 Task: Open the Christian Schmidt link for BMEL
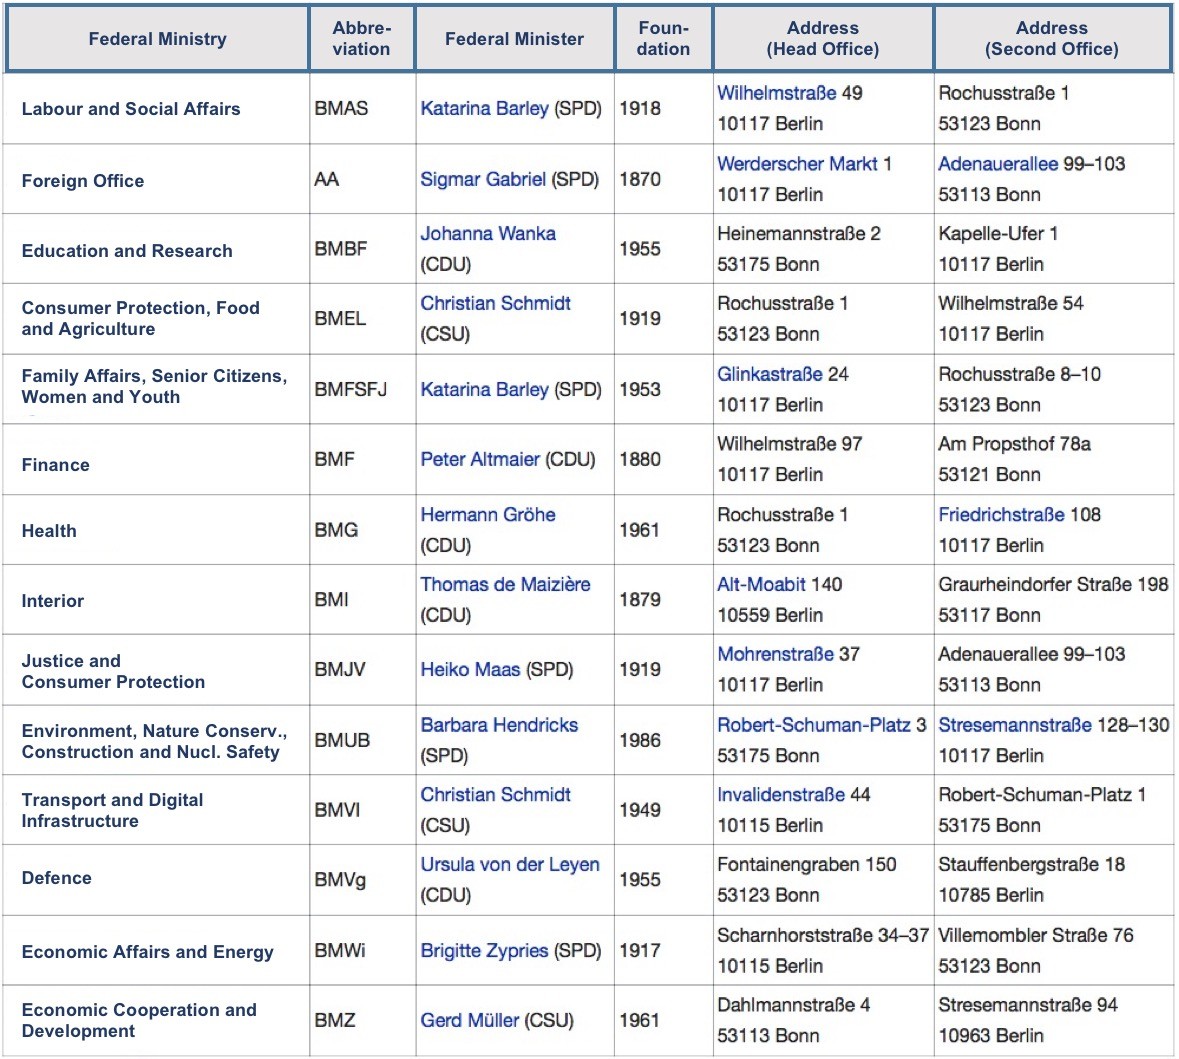[495, 303]
